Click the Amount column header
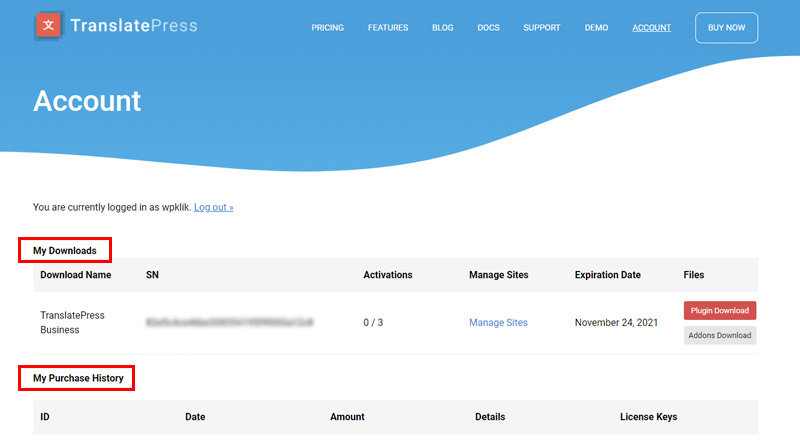Image resolution: width=800 pixels, height=444 pixels. (347, 417)
